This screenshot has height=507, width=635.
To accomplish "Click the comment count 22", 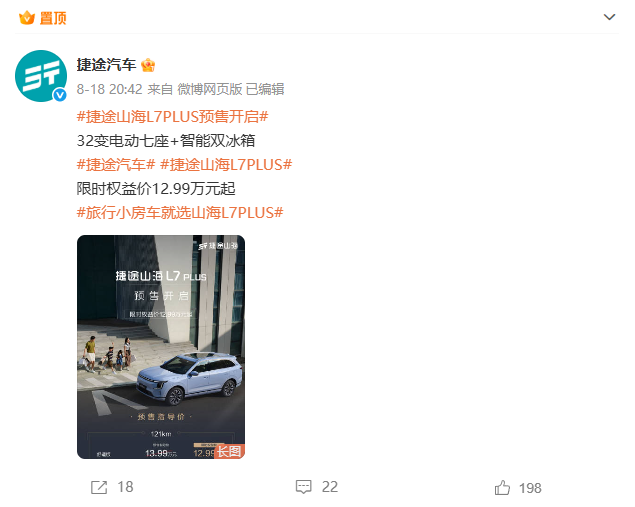I will [330, 487].
